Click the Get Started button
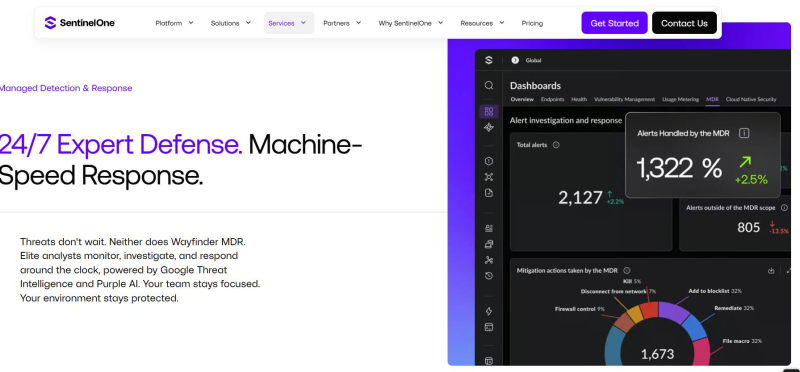The height and width of the screenshot is (372, 800). click(x=614, y=23)
